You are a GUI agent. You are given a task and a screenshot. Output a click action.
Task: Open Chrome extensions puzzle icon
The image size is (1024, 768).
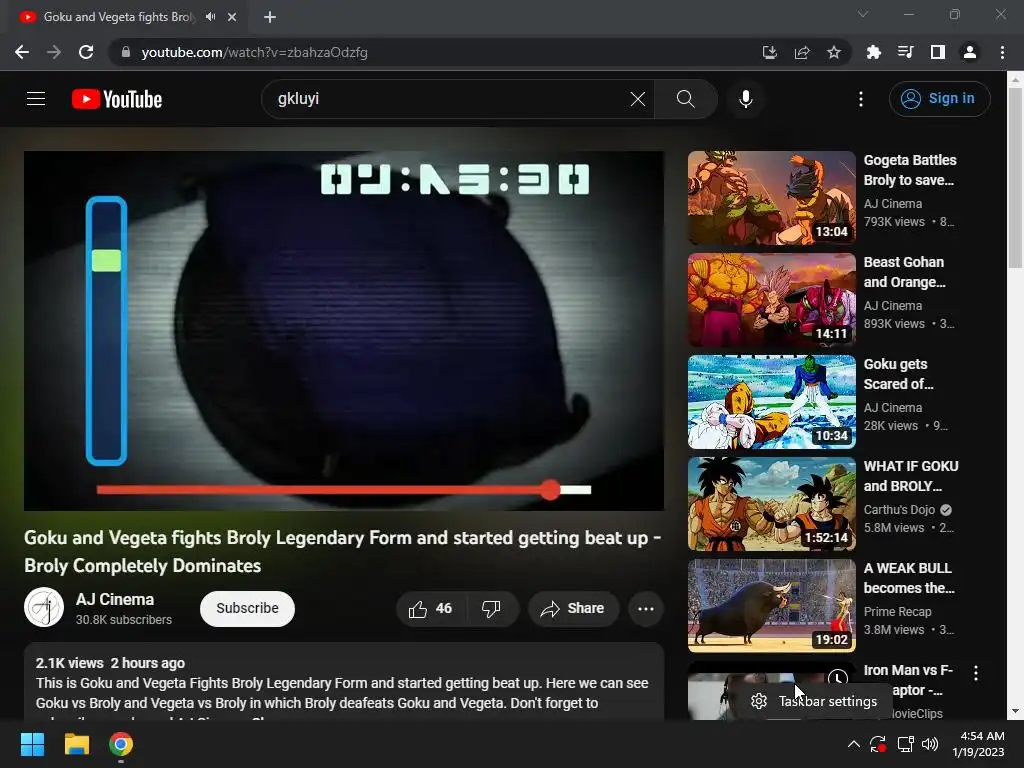(x=873, y=52)
